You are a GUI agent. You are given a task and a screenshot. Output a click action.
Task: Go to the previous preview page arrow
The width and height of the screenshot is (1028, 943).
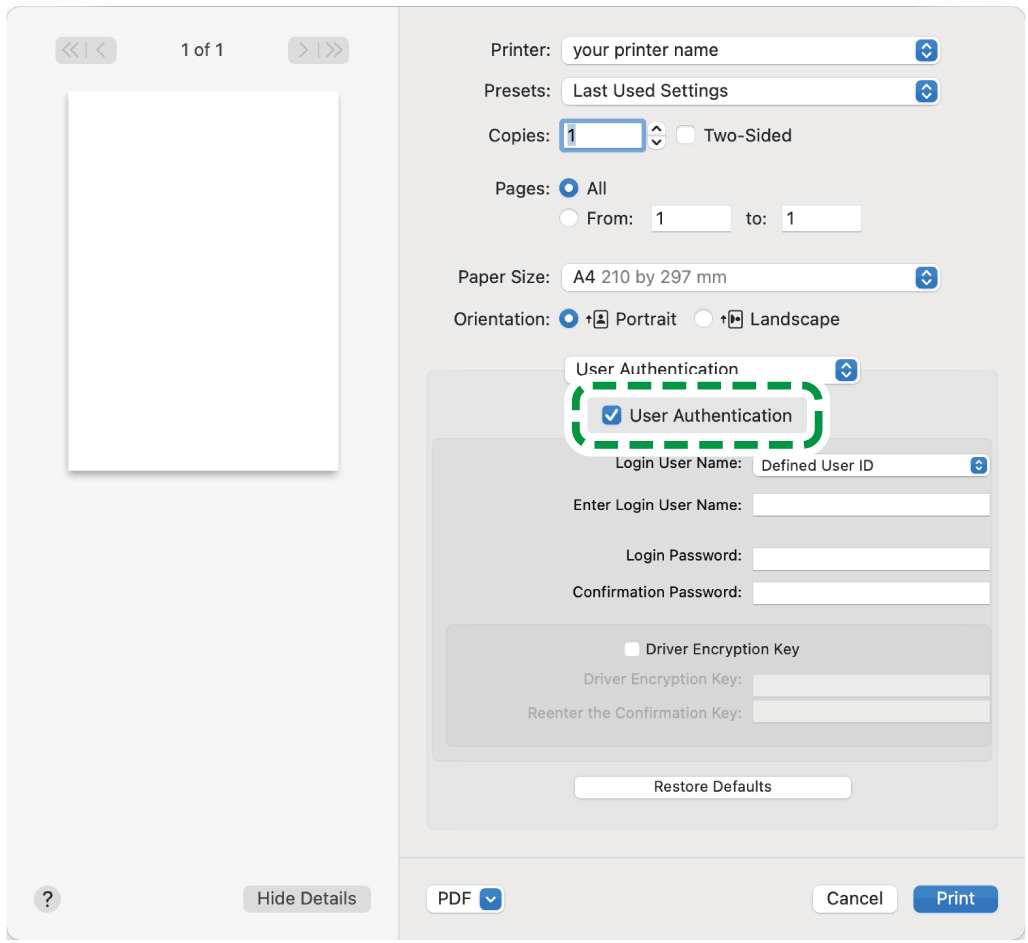coord(101,50)
